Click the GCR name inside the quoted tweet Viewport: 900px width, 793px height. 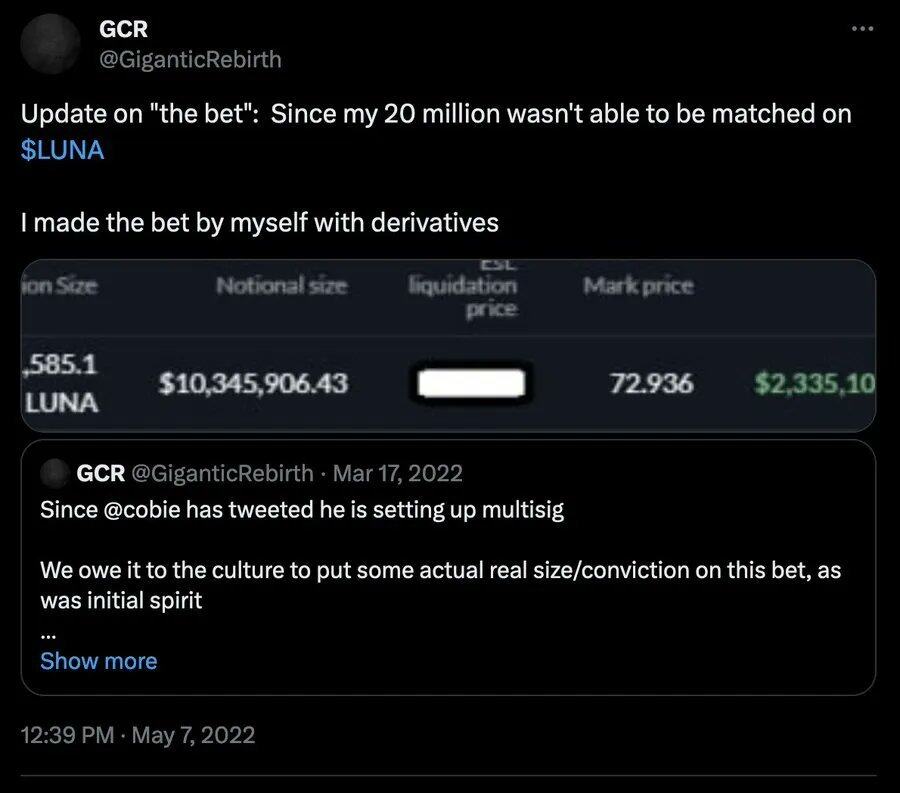pos(100,473)
